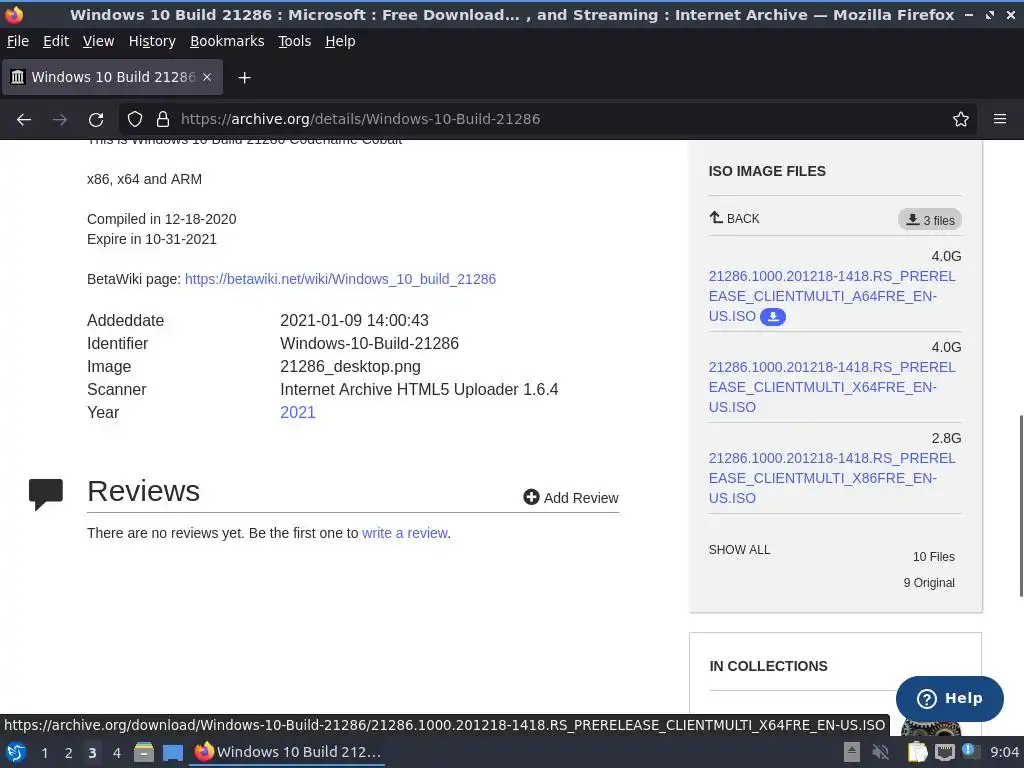Click the 2.8G file size label
This screenshot has width=1024, height=768.
coord(946,438)
